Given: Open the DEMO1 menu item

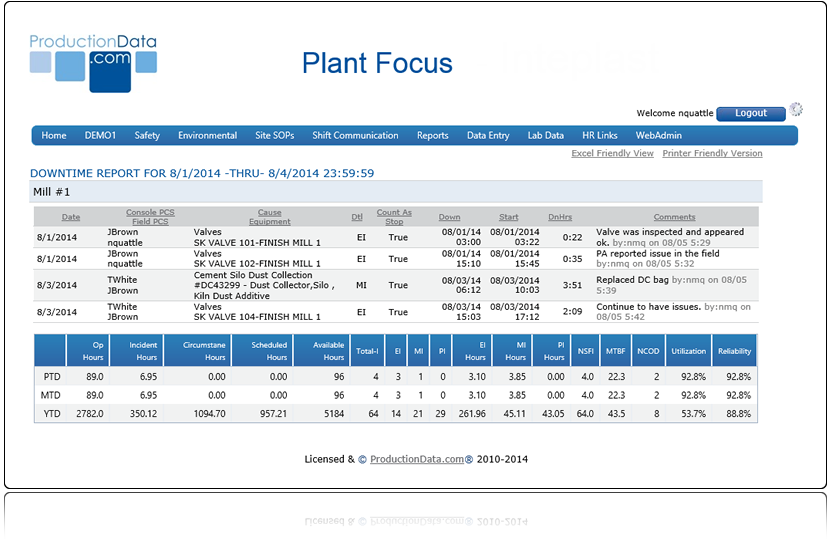Looking at the screenshot, I should click(100, 136).
